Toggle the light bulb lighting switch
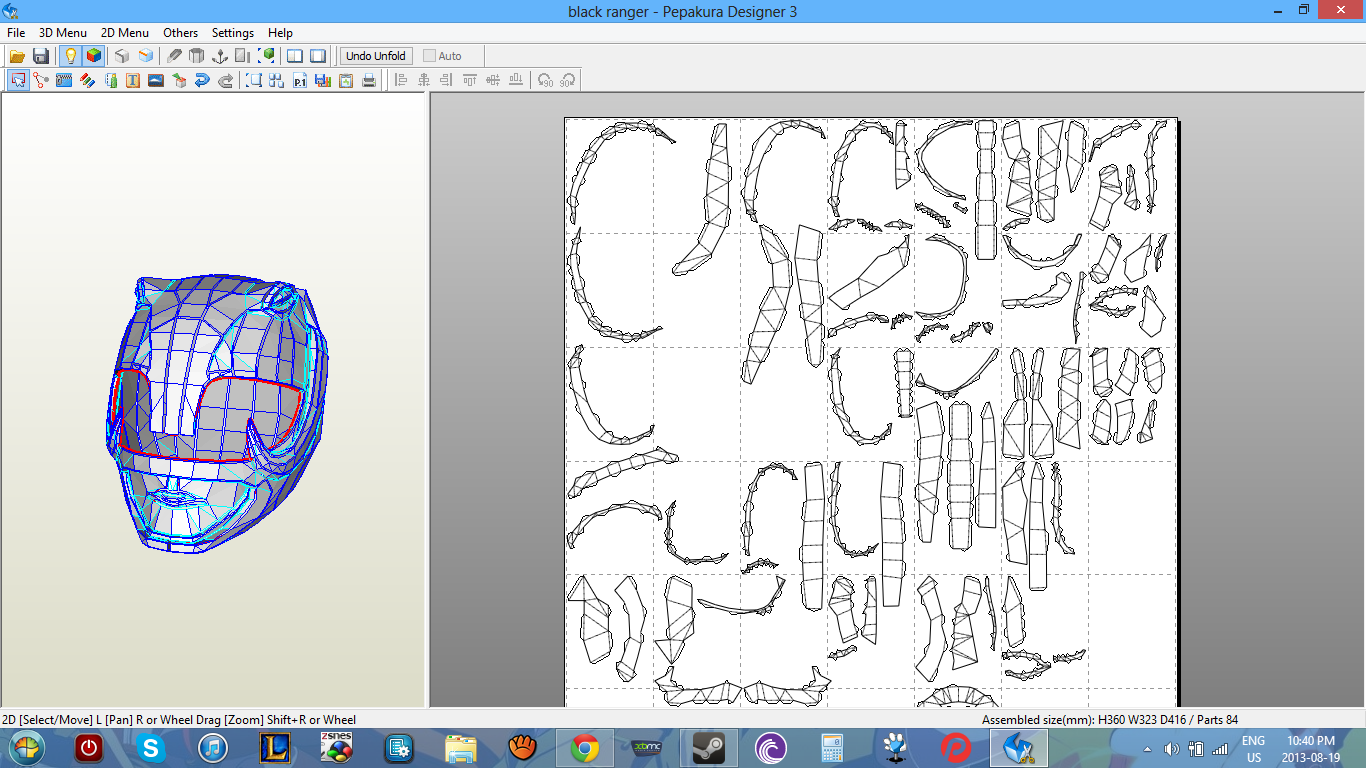The width and height of the screenshot is (1366, 768). tap(70, 56)
